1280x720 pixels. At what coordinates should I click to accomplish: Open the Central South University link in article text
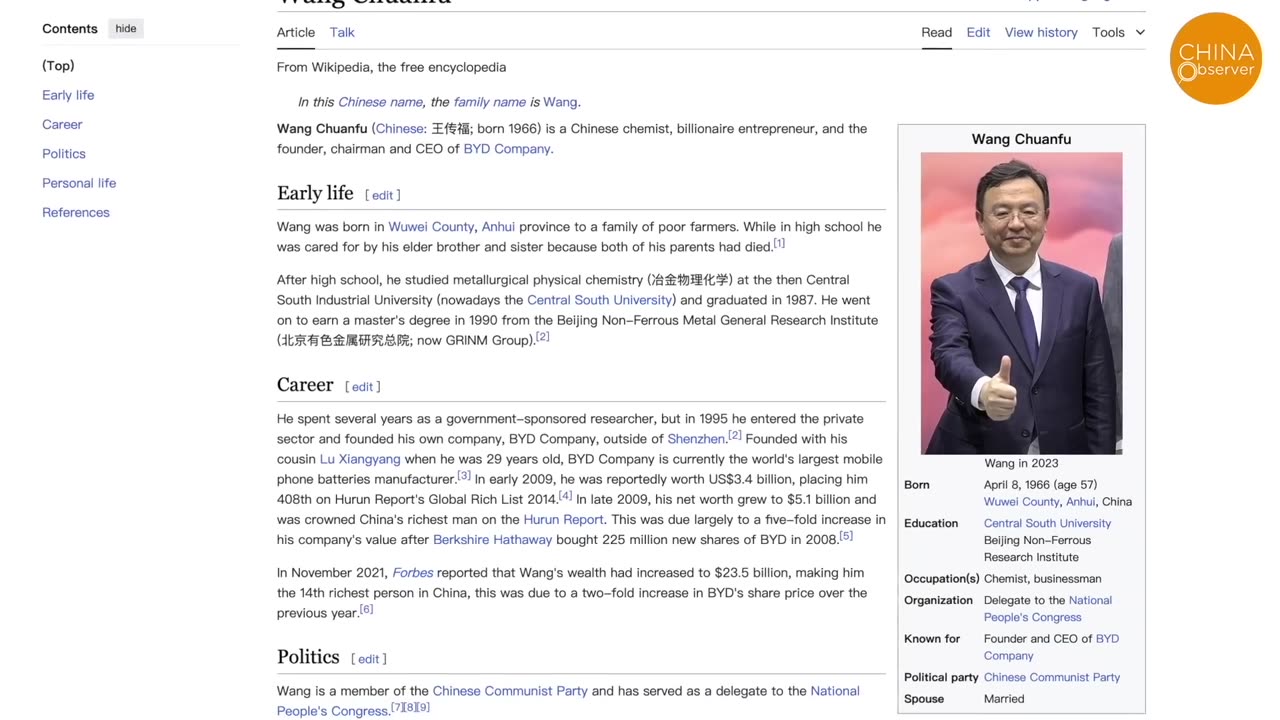point(599,300)
